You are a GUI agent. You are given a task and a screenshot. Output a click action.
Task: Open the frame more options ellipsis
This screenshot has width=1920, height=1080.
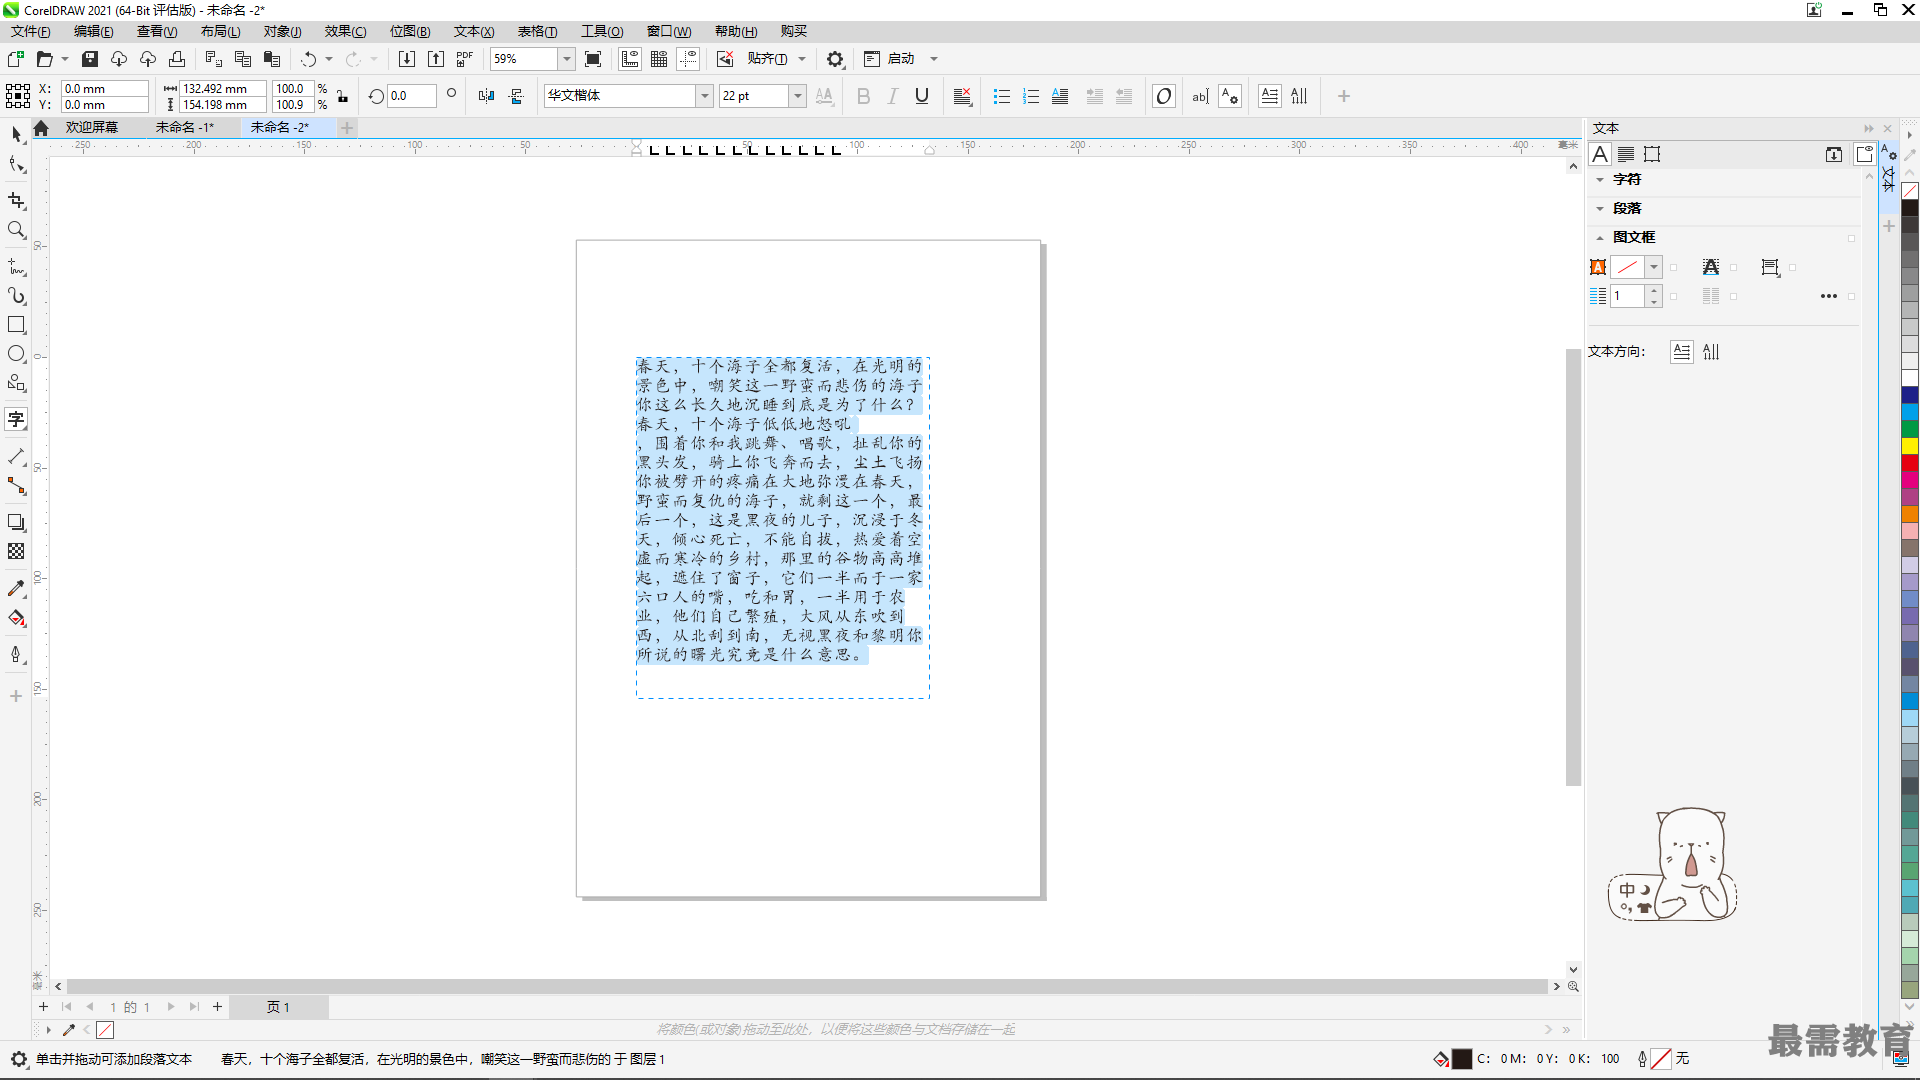tap(1828, 296)
